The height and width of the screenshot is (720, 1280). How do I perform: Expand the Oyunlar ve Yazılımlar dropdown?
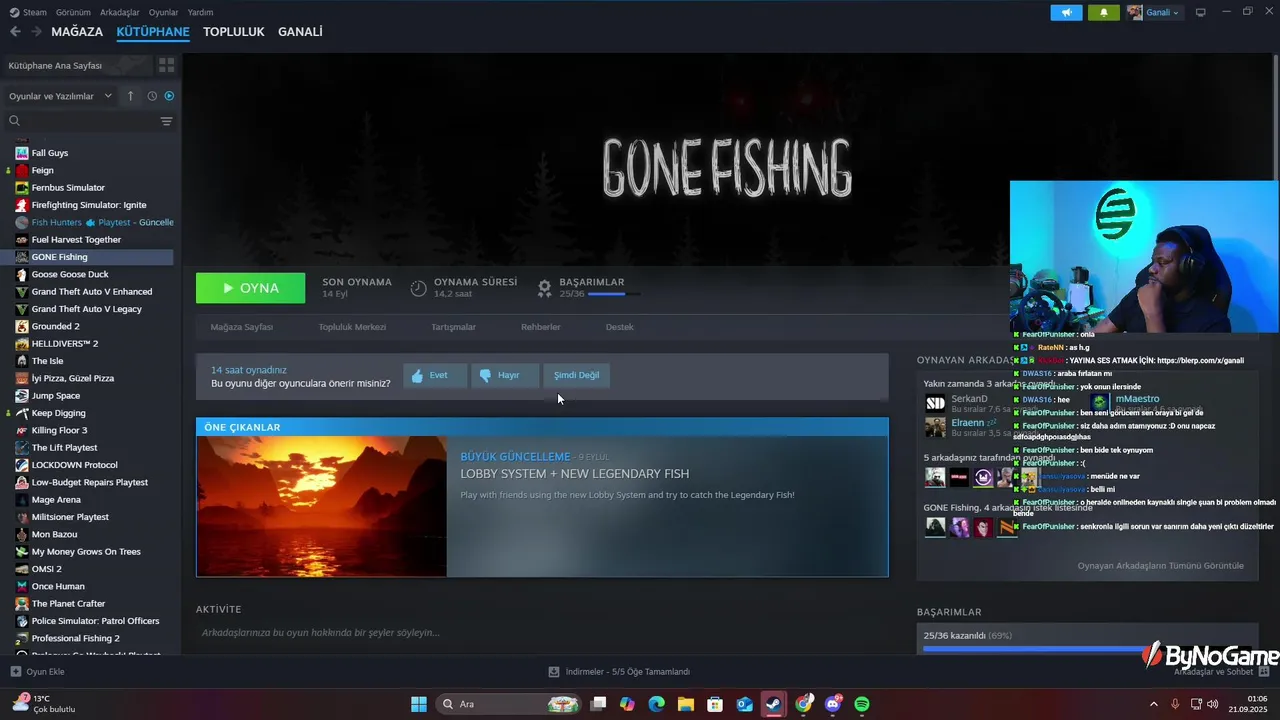coord(60,96)
